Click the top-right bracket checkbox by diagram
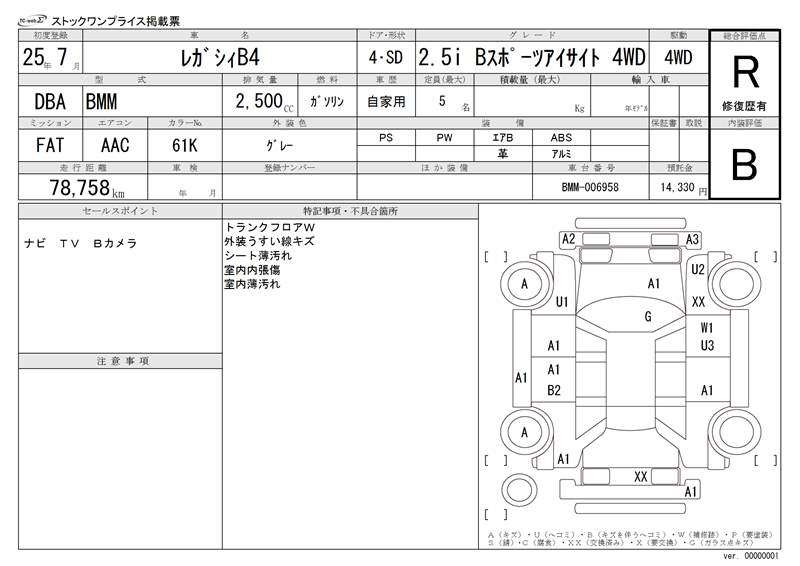Viewport: 800px width, 566px height. [x=765, y=257]
